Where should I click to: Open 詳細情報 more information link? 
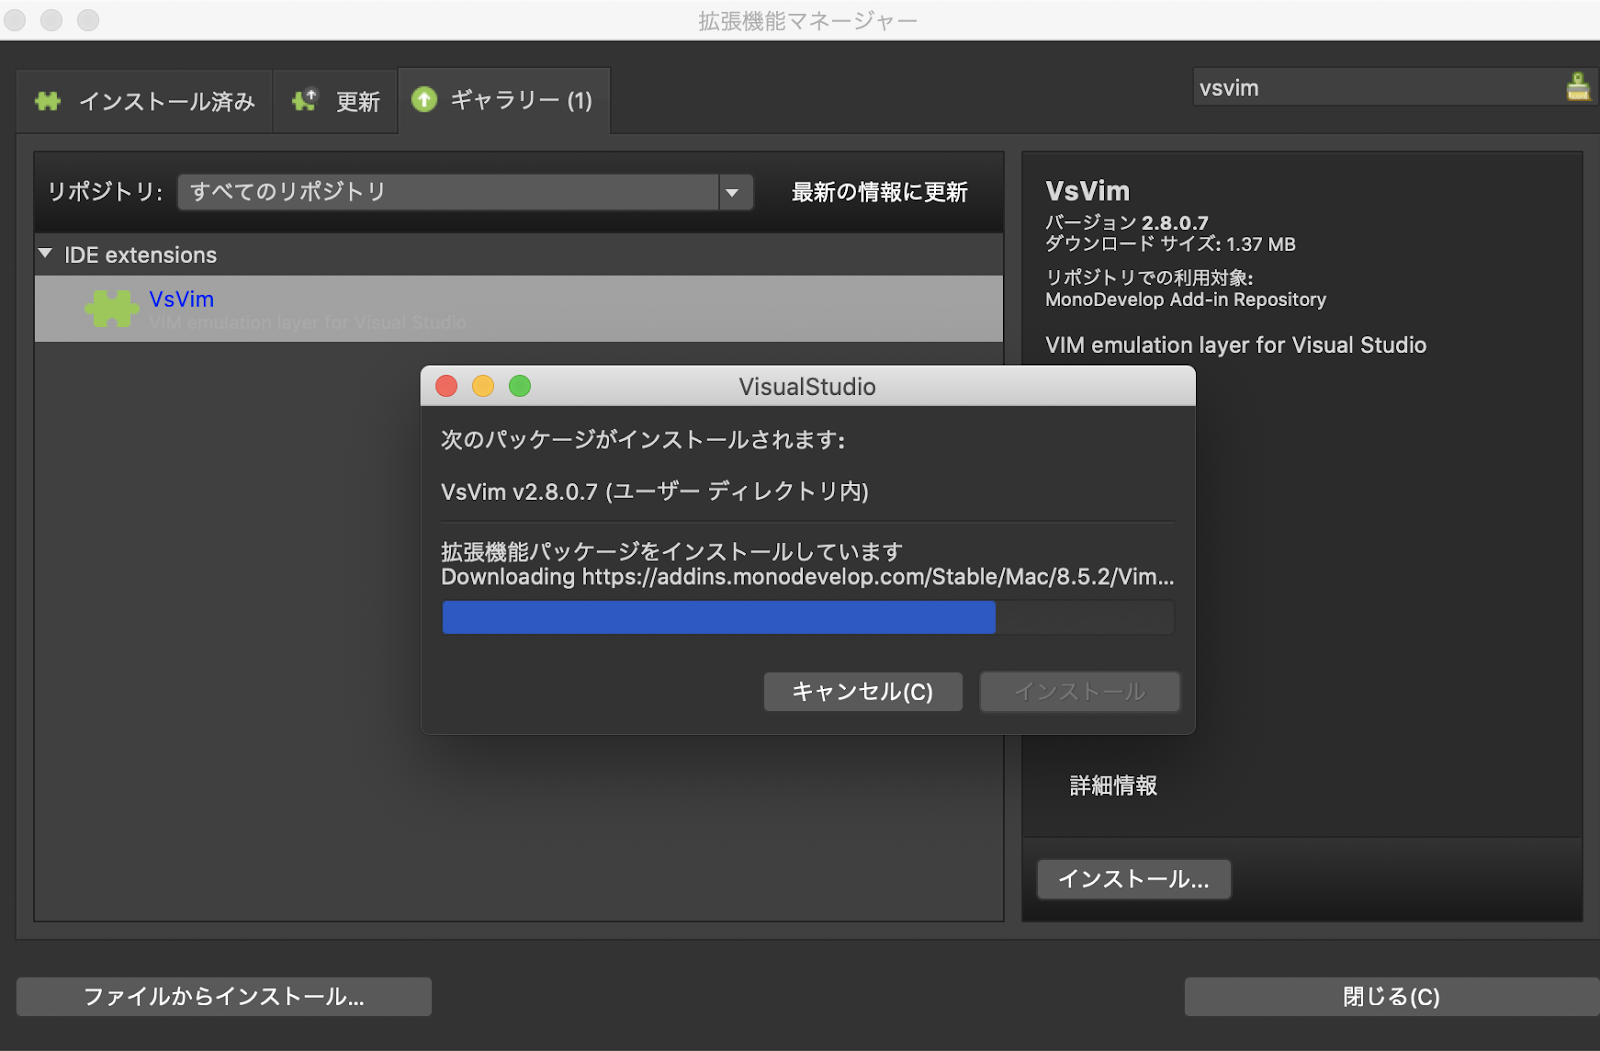(1113, 786)
